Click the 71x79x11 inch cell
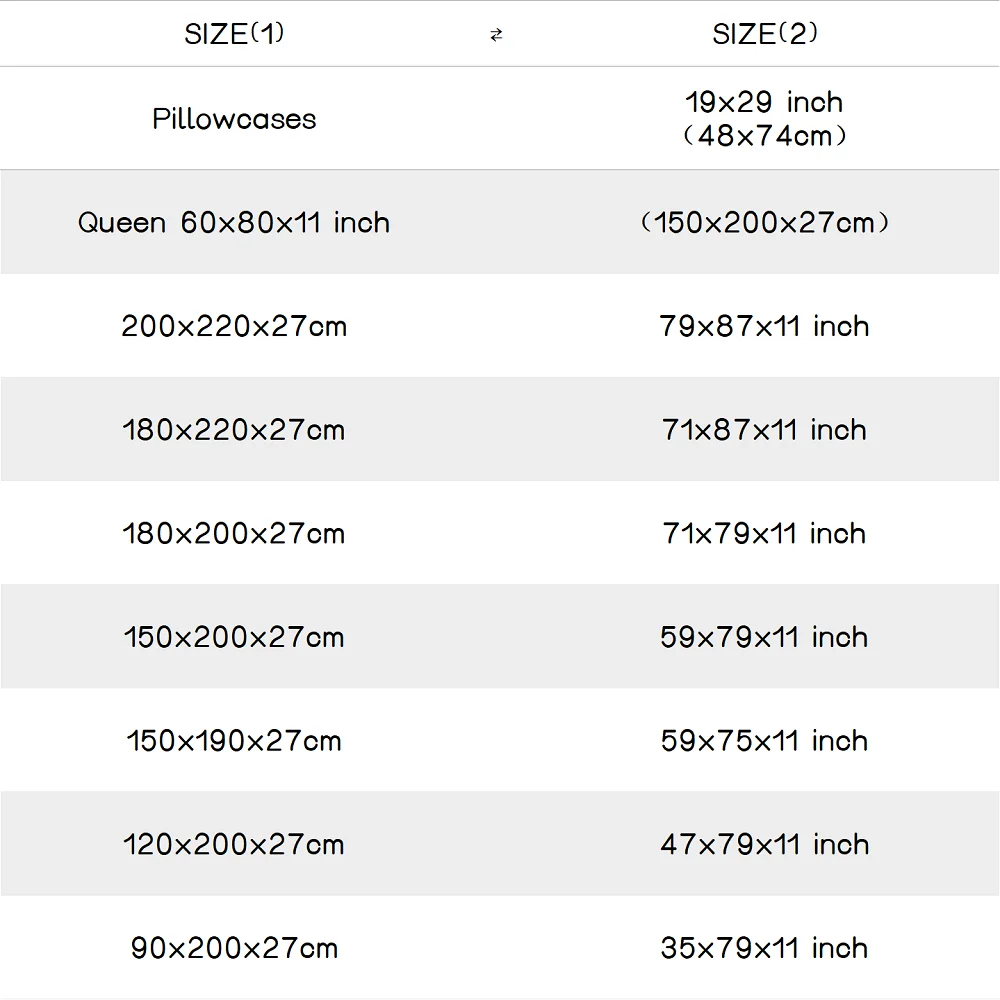The width and height of the screenshot is (1000, 1000). tap(765, 533)
